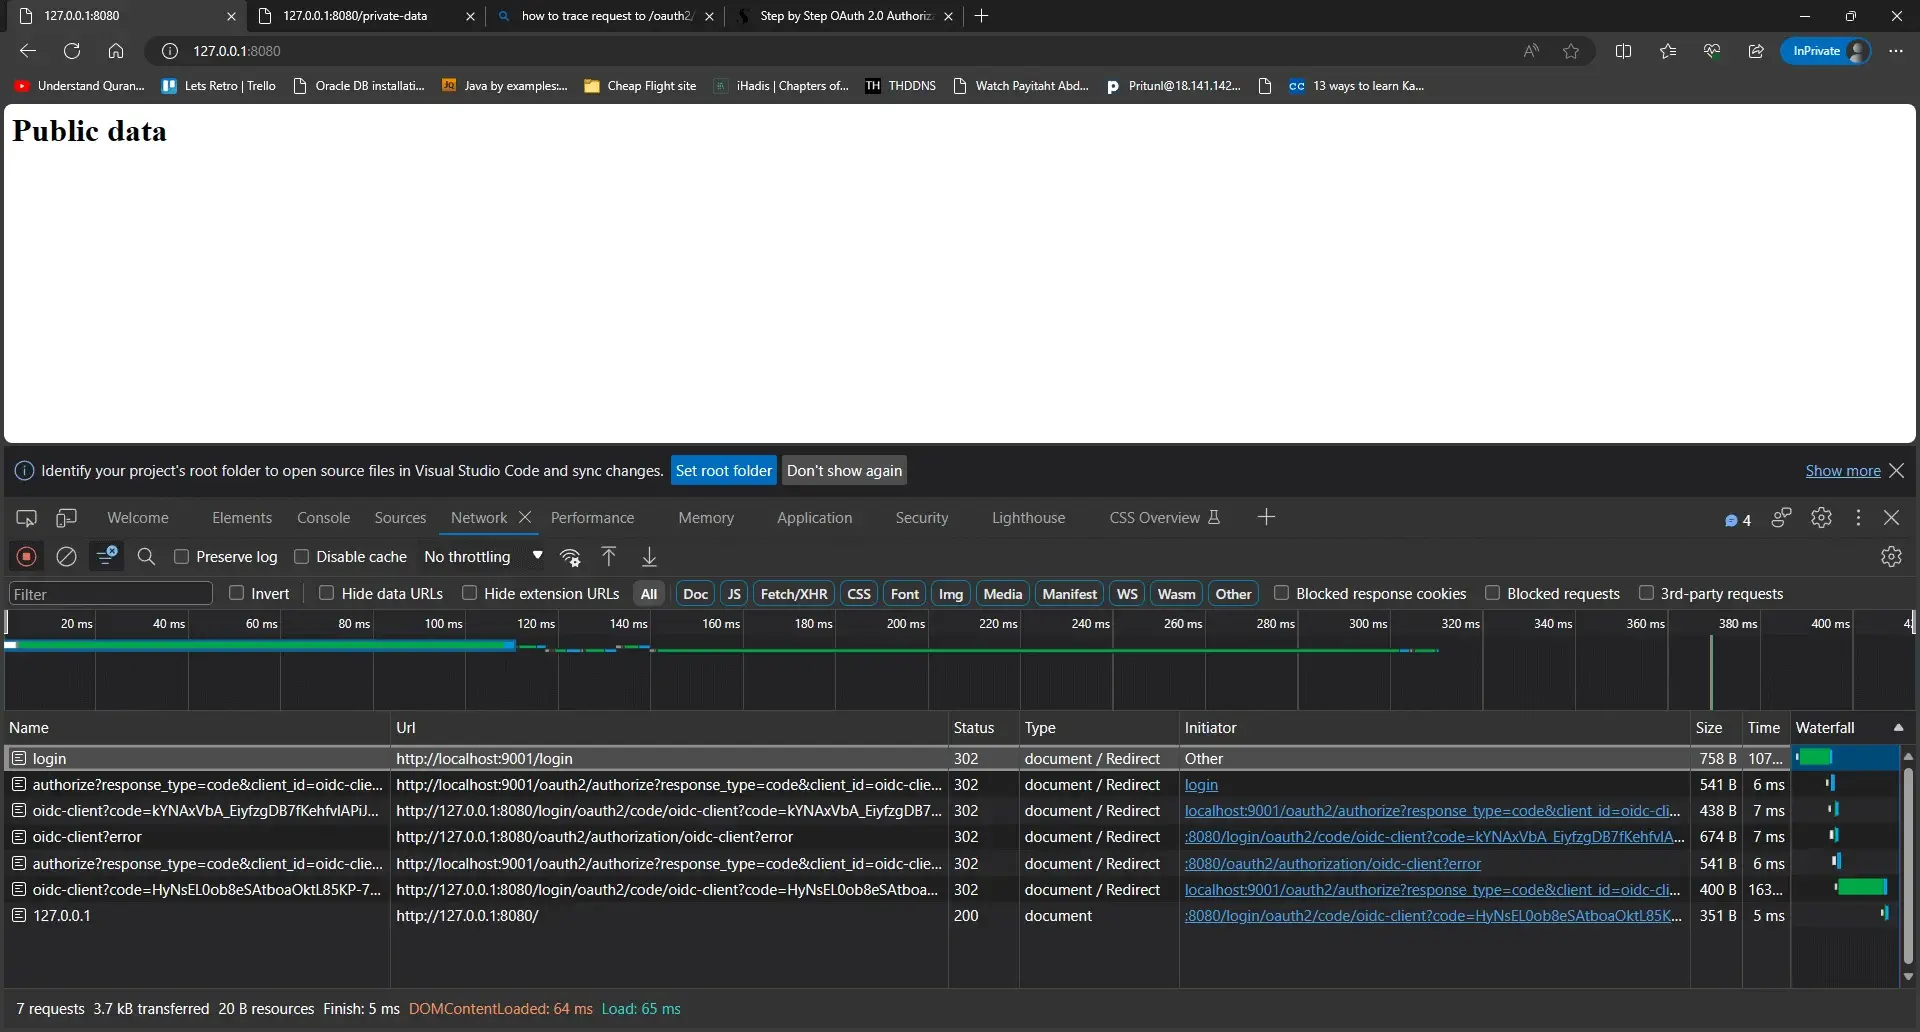Viewport: 1920px width, 1032px height.
Task: Open read aloud icon in address bar
Action: point(1531,51)
